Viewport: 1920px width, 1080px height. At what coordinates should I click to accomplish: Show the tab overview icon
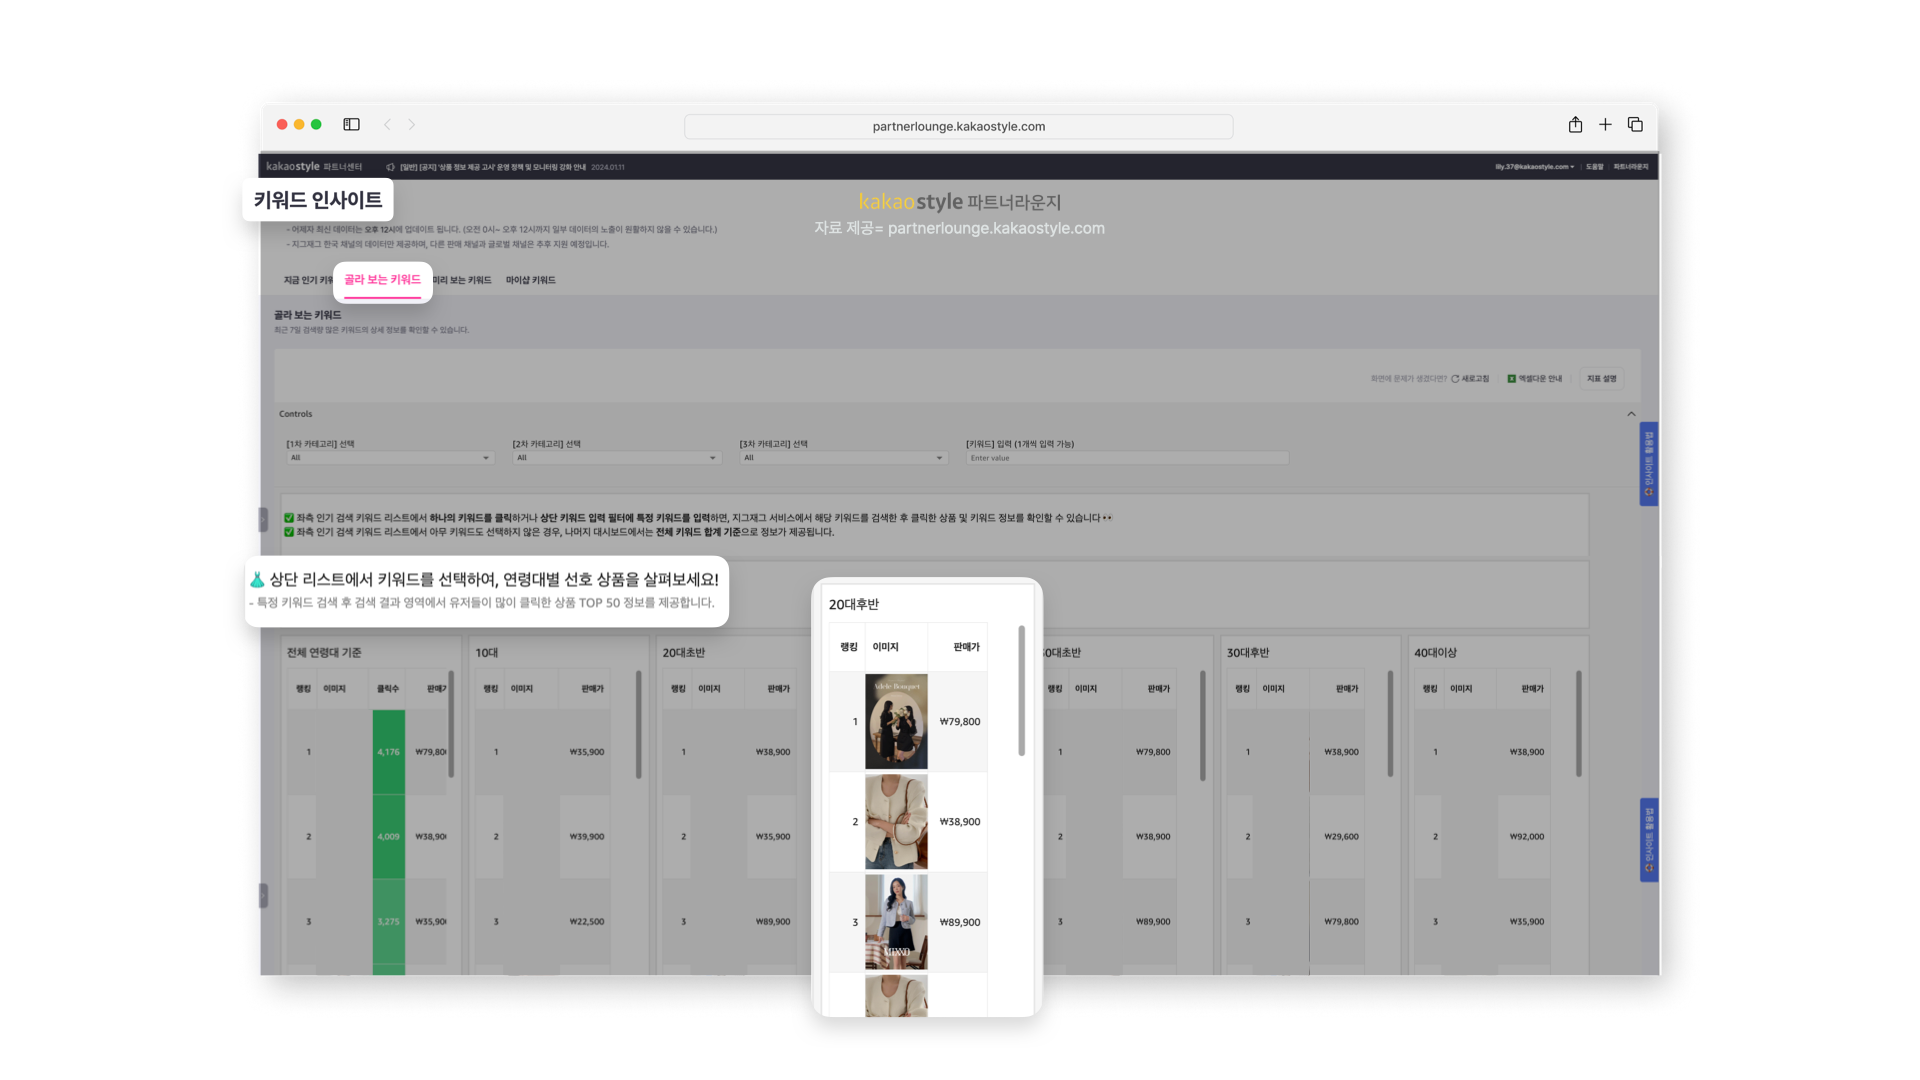tap(1635, 125)
